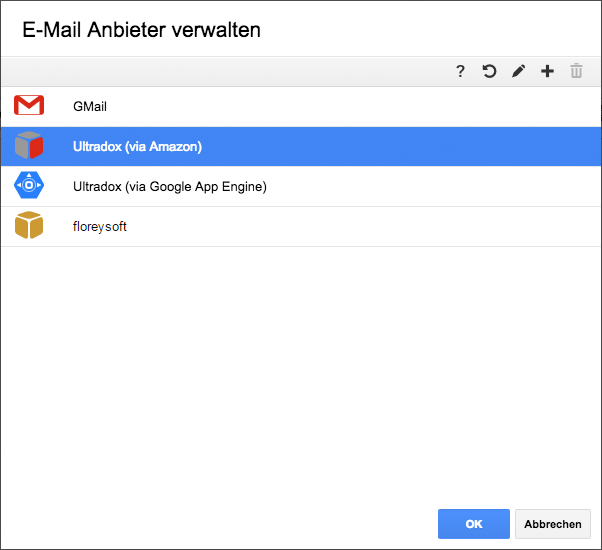This screenshot has height=550, width=602.
Task: Select Ultradox (via Amazon) entry
Action: [301, 147]
